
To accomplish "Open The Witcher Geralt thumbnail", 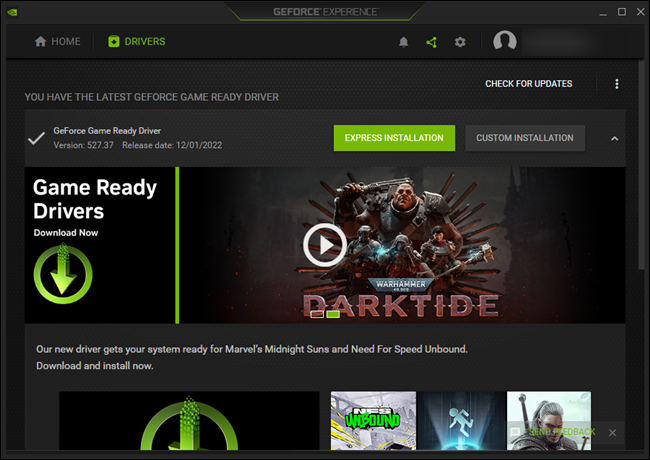I will 549,421.
